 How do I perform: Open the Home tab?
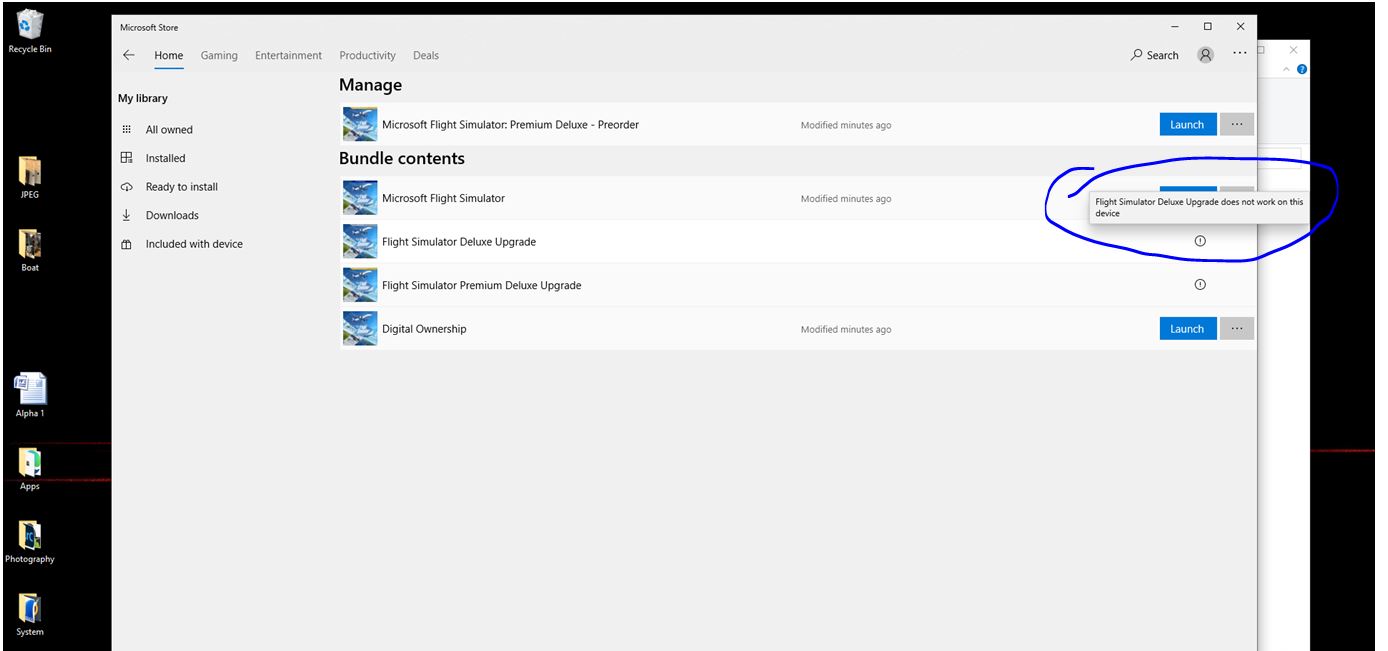[169, 55]
